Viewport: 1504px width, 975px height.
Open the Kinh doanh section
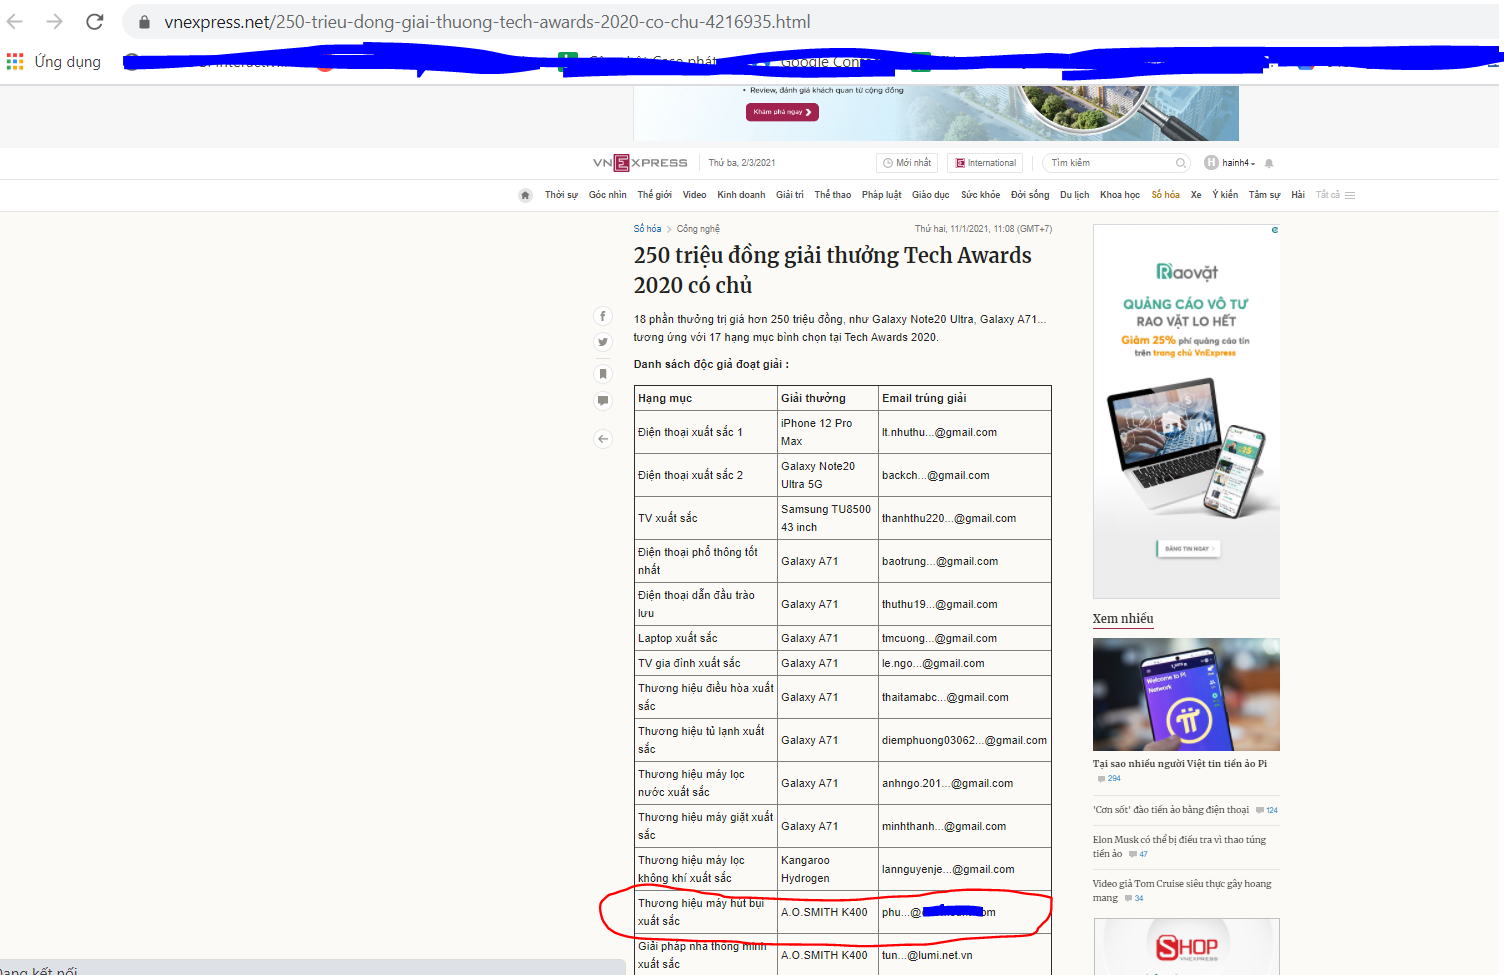pos(741,195)
